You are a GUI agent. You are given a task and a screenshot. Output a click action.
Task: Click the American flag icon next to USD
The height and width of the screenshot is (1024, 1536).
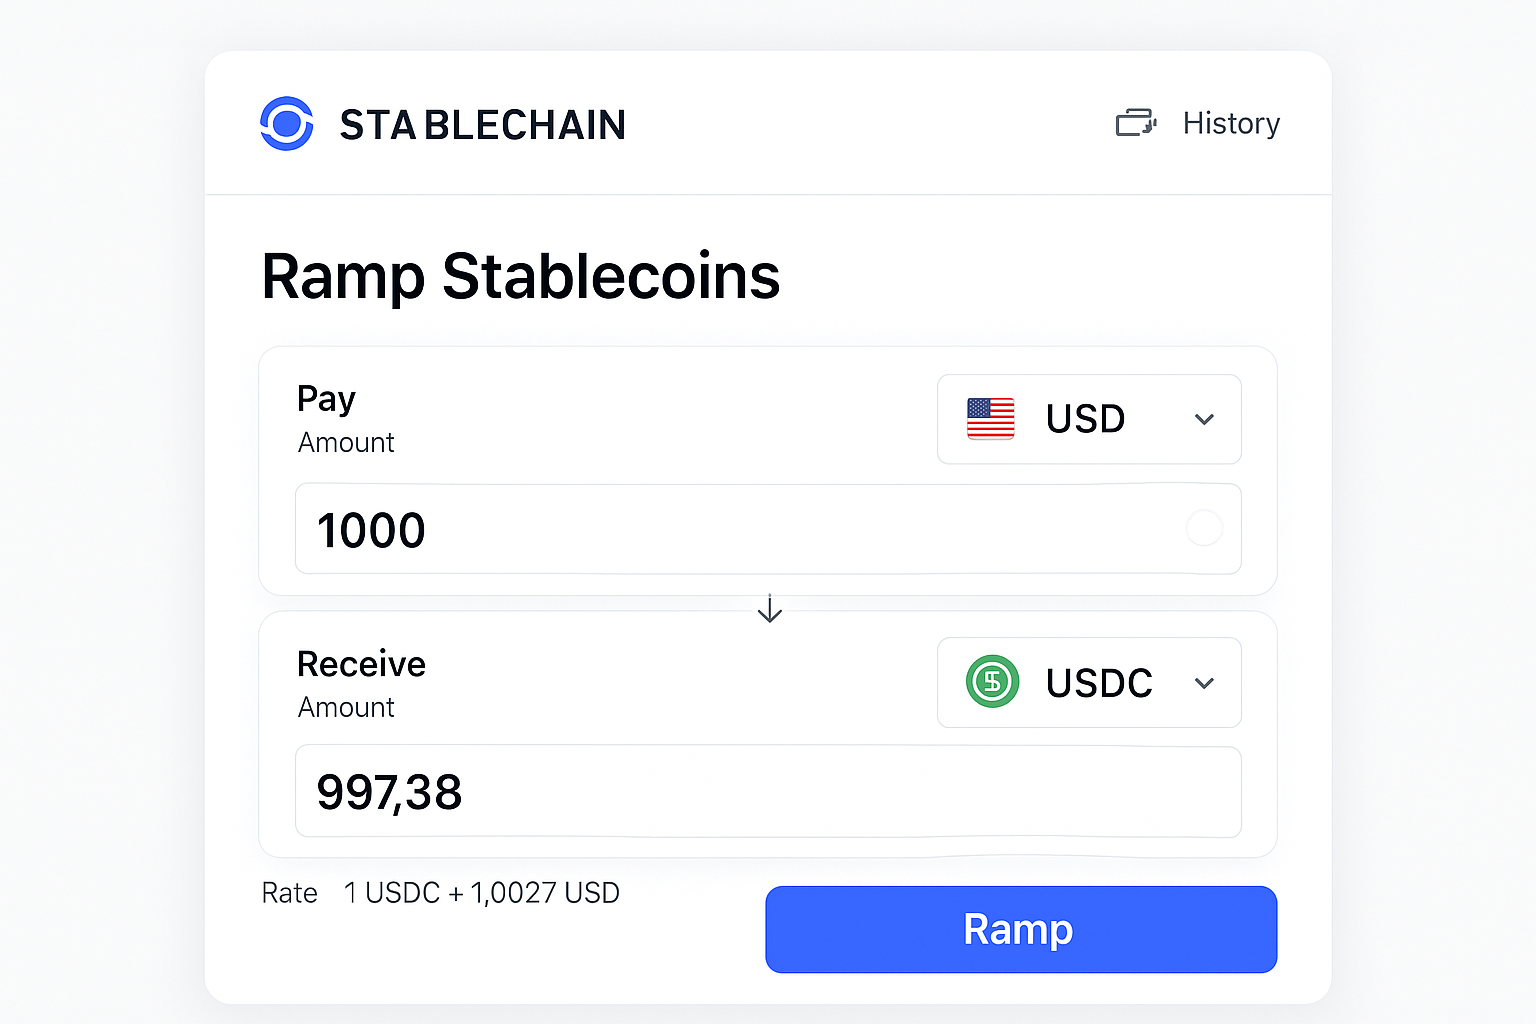pos(991,419)
